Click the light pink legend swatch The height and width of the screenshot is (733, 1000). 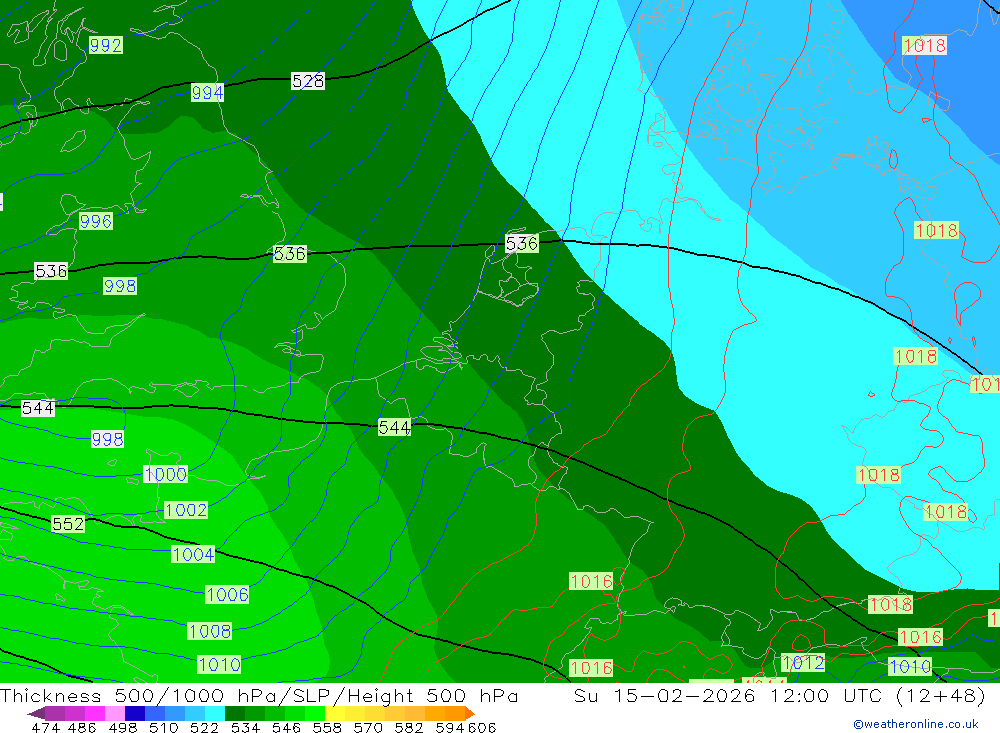pyautogui.click(x=115, y=713)
